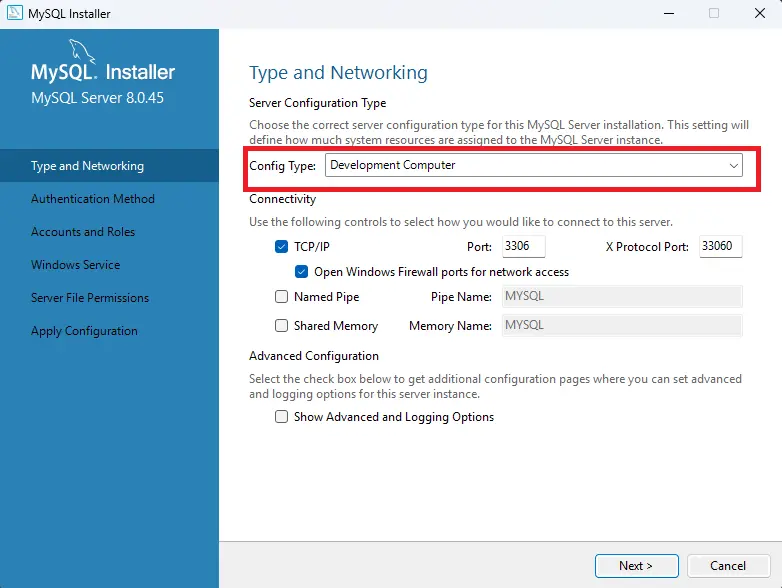Click the Memory Name text field
The image size is (782, 588).
(x=620, y=325)
